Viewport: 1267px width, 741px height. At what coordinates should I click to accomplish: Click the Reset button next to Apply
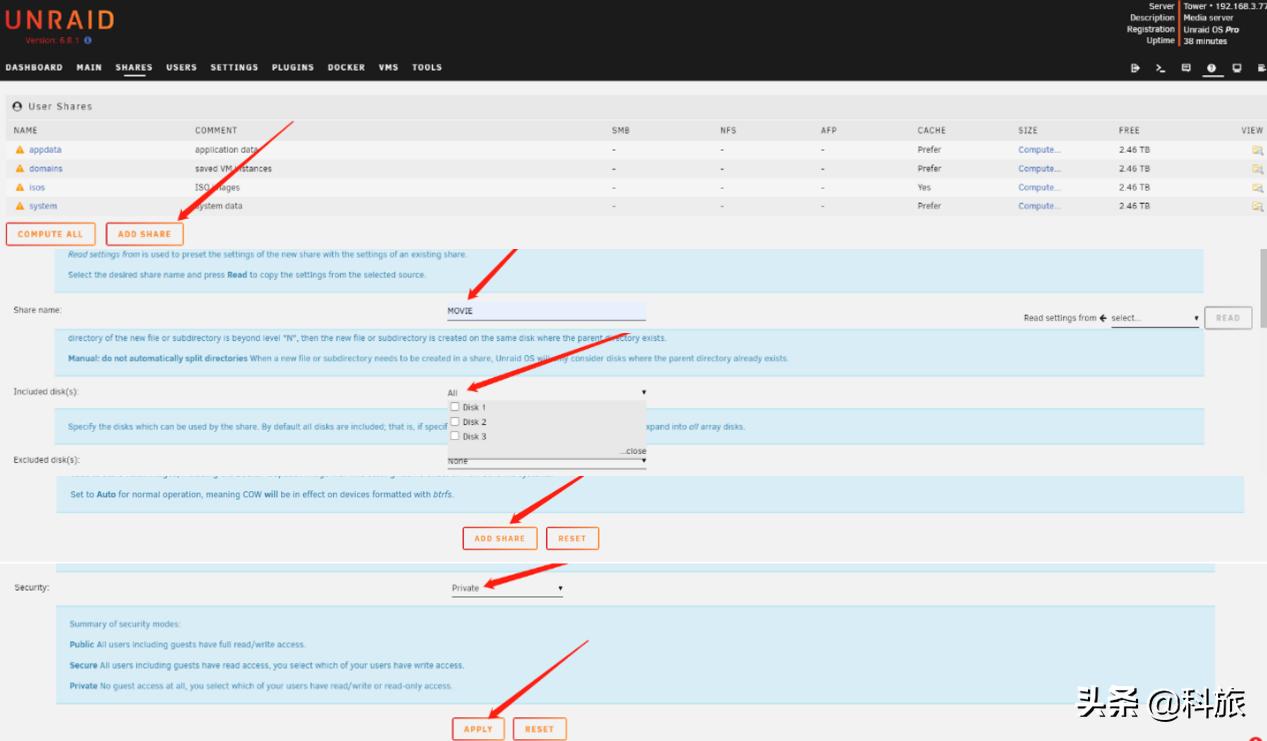(x=540, y=729)
